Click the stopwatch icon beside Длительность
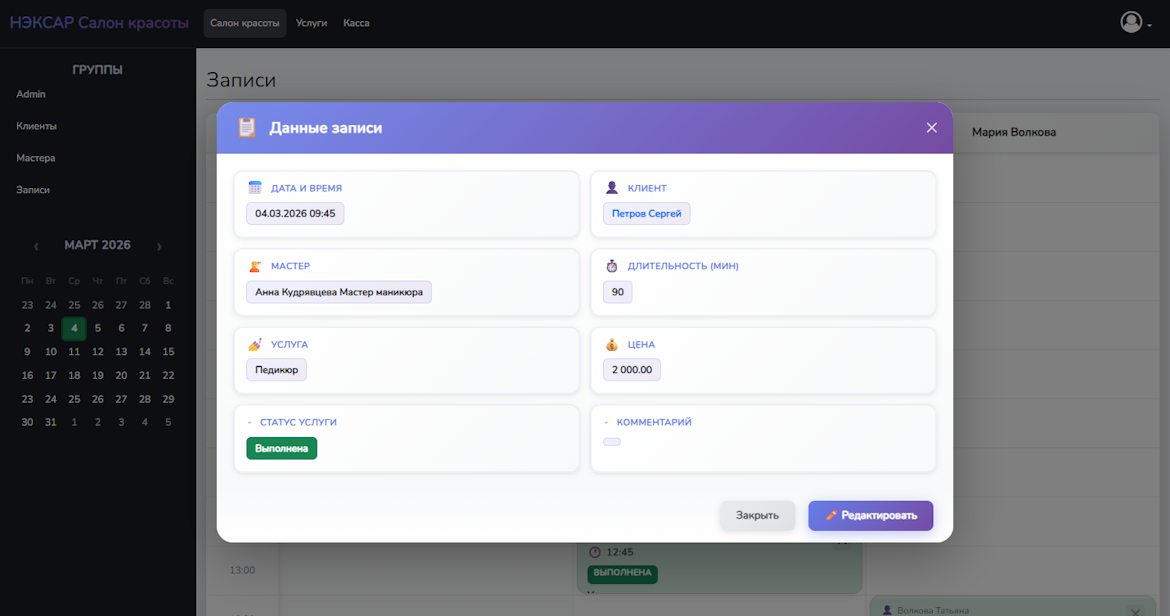The width and height of the screenshot is (1170, 616). [x=612, y=266]
